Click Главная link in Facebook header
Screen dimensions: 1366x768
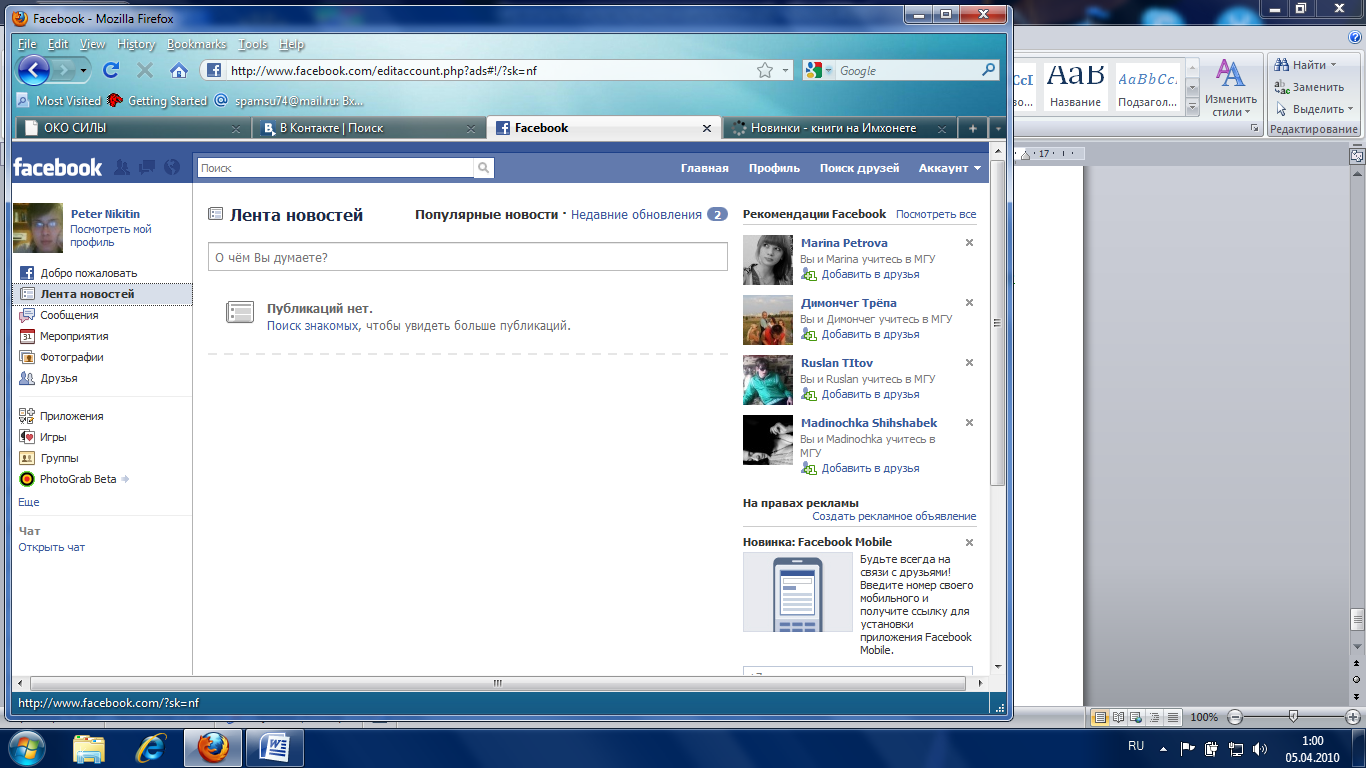click(x=705, y=168)
